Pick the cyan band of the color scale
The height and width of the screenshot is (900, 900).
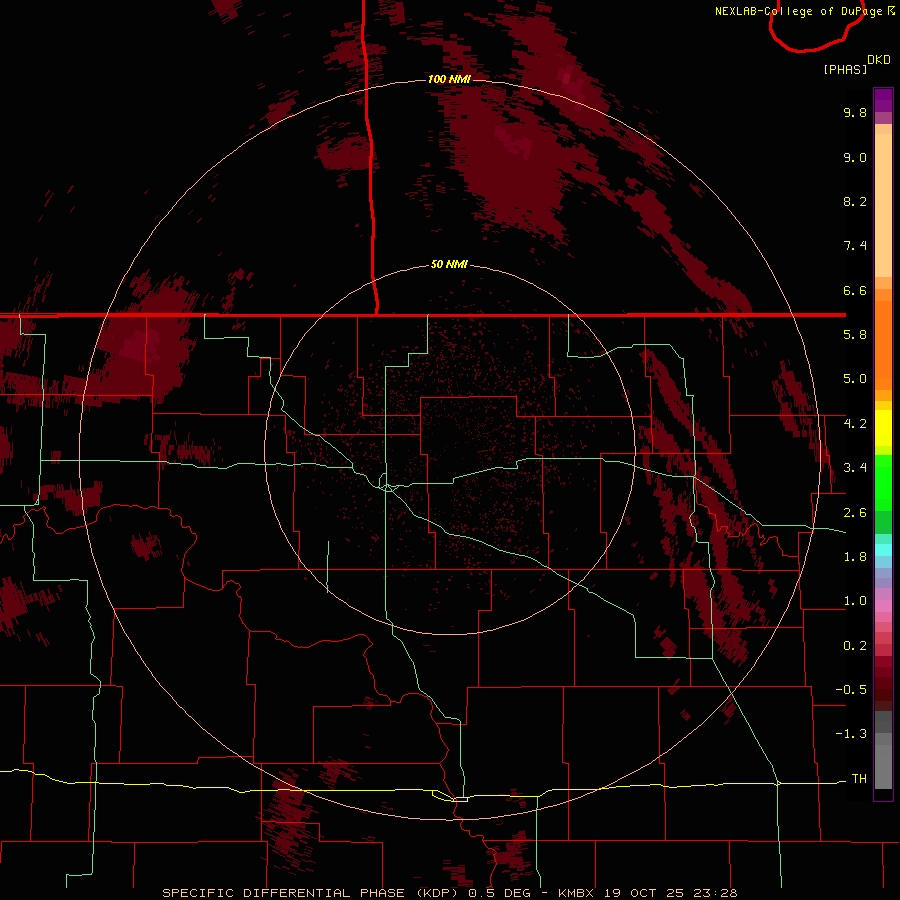coord(883,550)
